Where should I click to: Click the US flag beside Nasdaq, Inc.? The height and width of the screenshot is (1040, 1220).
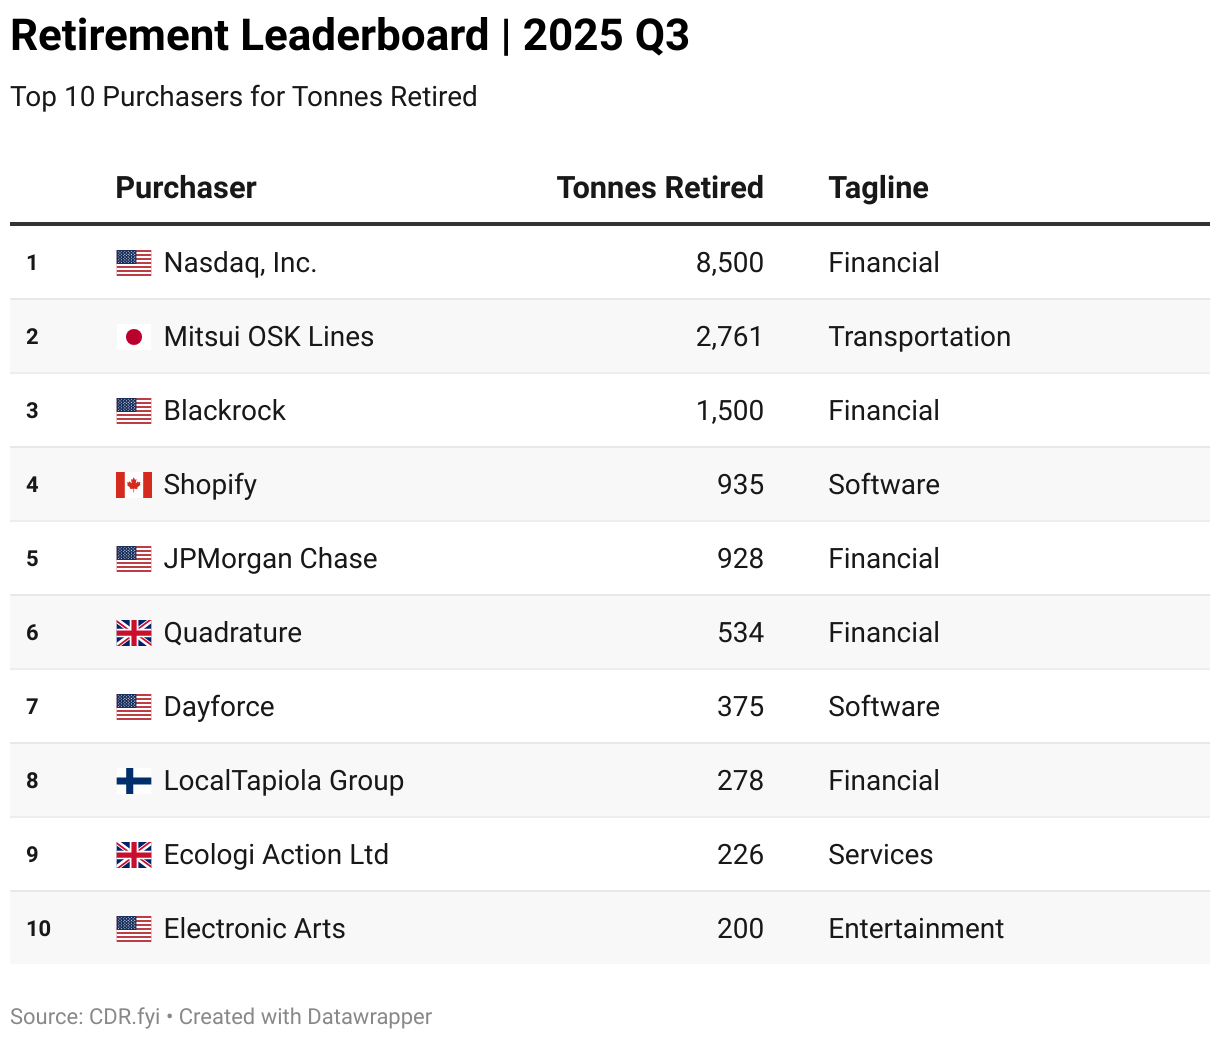pyautogui.click(x=134, y=263)
